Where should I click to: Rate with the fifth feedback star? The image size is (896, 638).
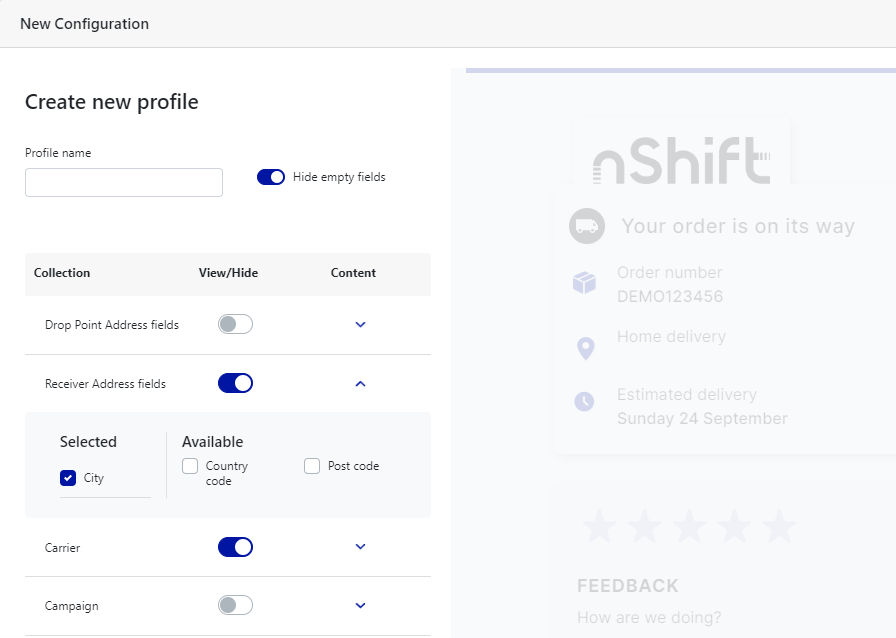[x=778, y=526]
